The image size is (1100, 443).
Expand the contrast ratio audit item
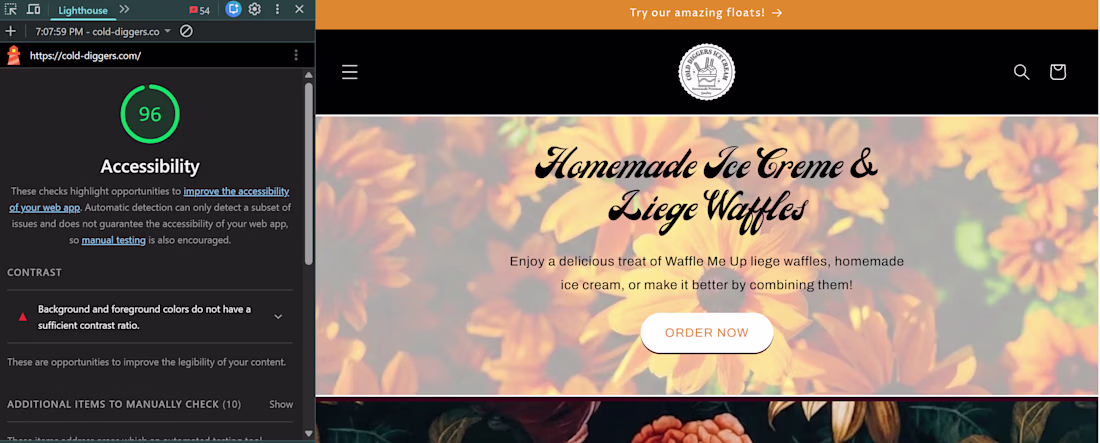click(x=150, y=317)
